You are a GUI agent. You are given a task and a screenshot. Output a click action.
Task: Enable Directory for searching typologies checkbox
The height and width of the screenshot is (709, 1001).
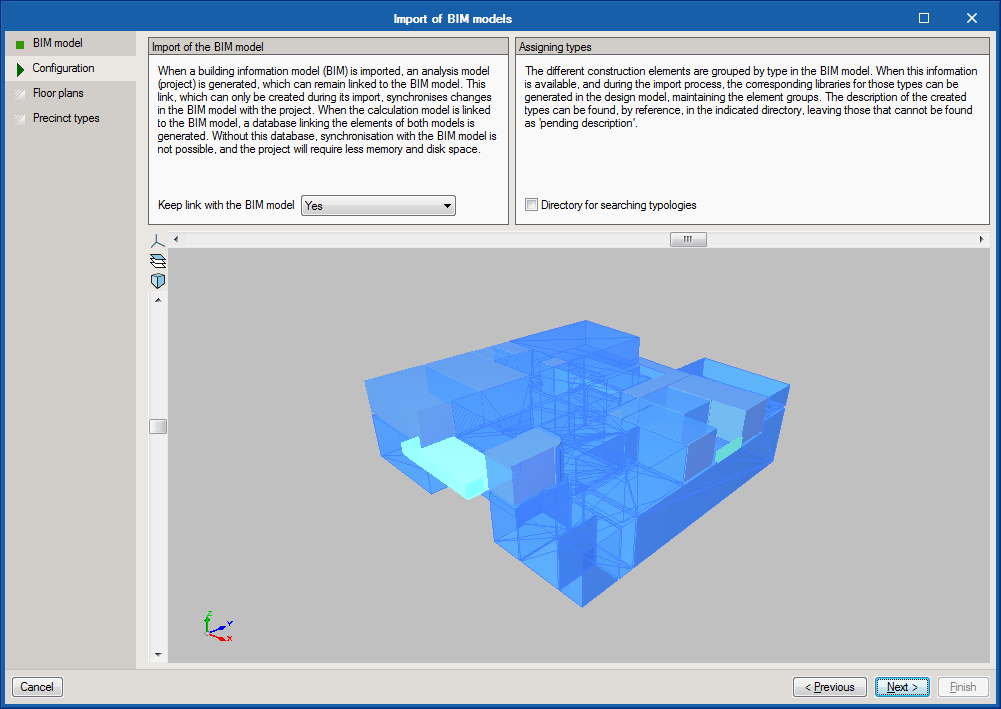pos(532,205)
